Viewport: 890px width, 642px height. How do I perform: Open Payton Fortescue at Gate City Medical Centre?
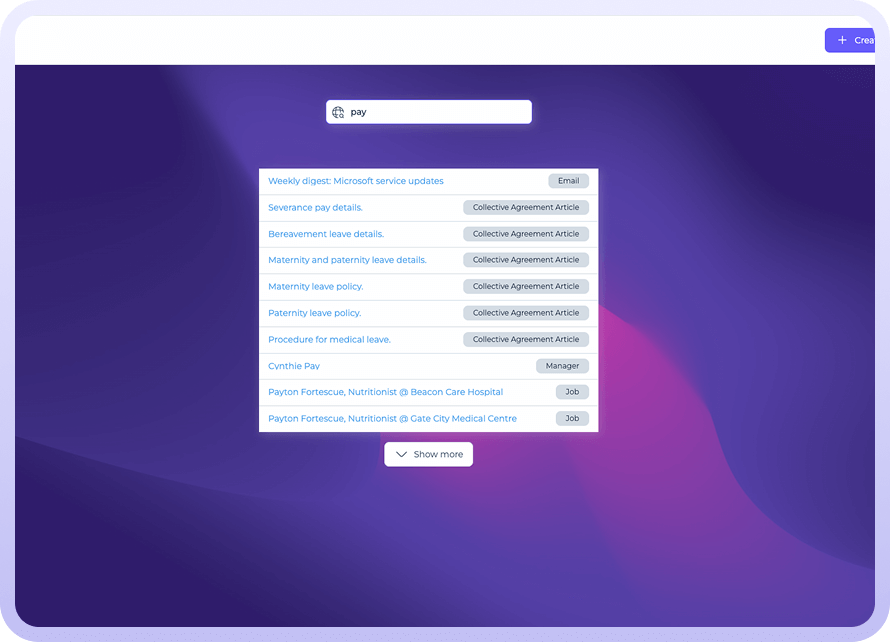click(392, 419)
